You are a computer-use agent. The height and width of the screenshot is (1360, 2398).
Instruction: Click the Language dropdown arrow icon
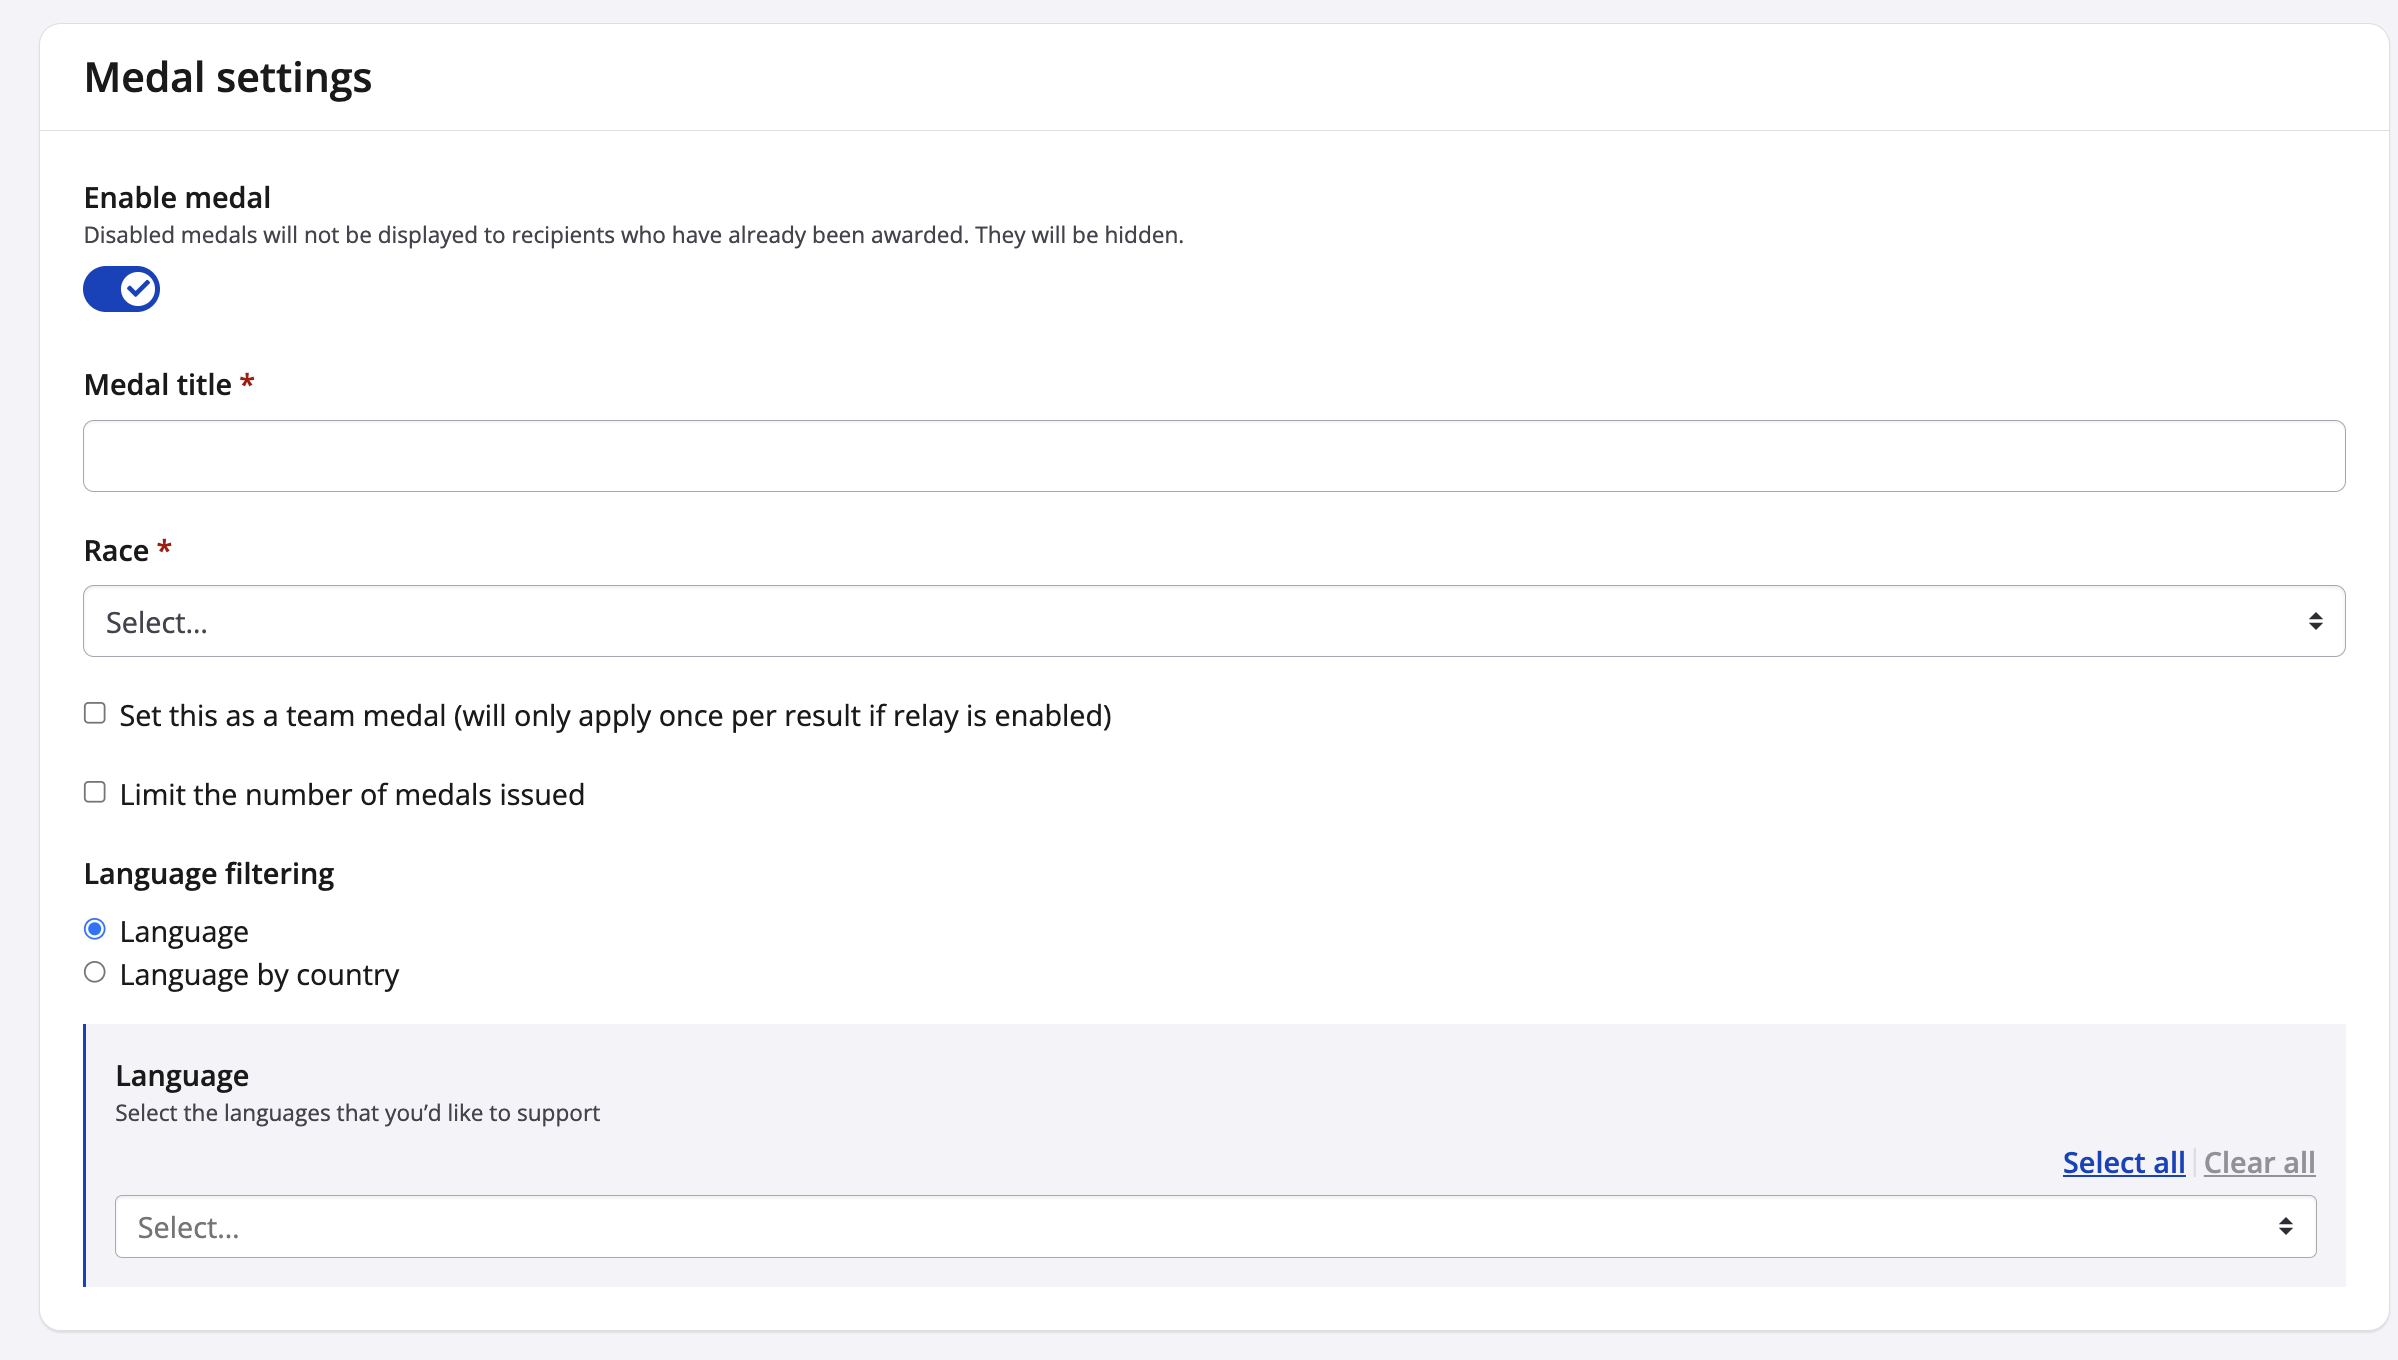tap(2285, 1226)
